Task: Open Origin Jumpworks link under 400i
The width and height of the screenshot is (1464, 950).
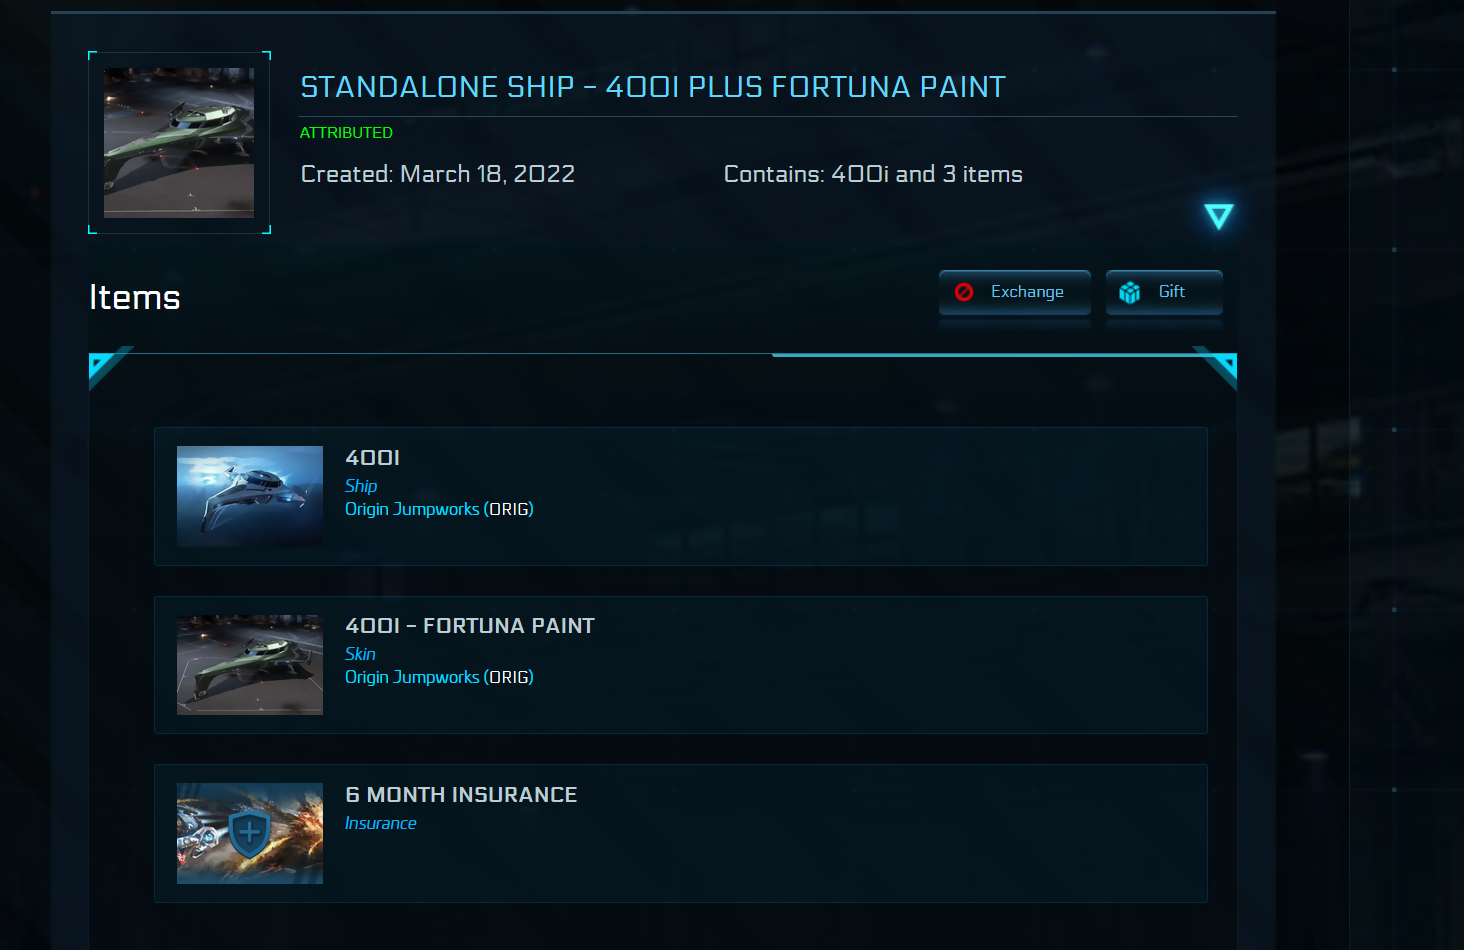Action: coord(412,509)
